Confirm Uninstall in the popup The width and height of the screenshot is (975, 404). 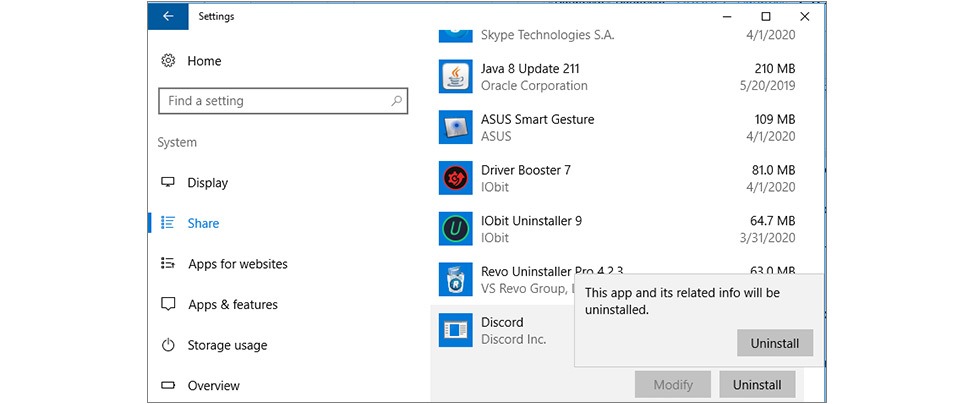pos(775,343)
